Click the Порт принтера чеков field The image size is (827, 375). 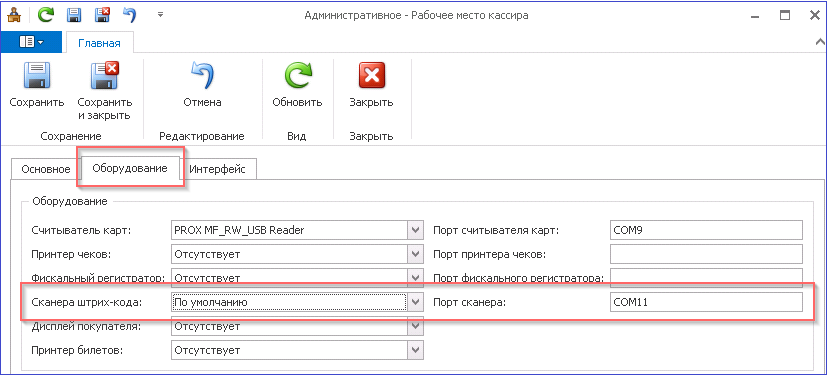coord(706,254)
